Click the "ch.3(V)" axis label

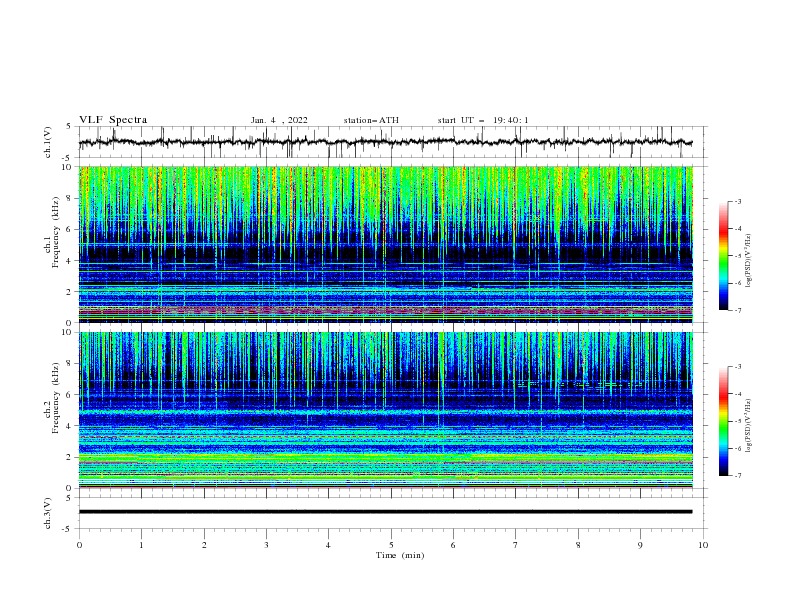click(48, 513)
